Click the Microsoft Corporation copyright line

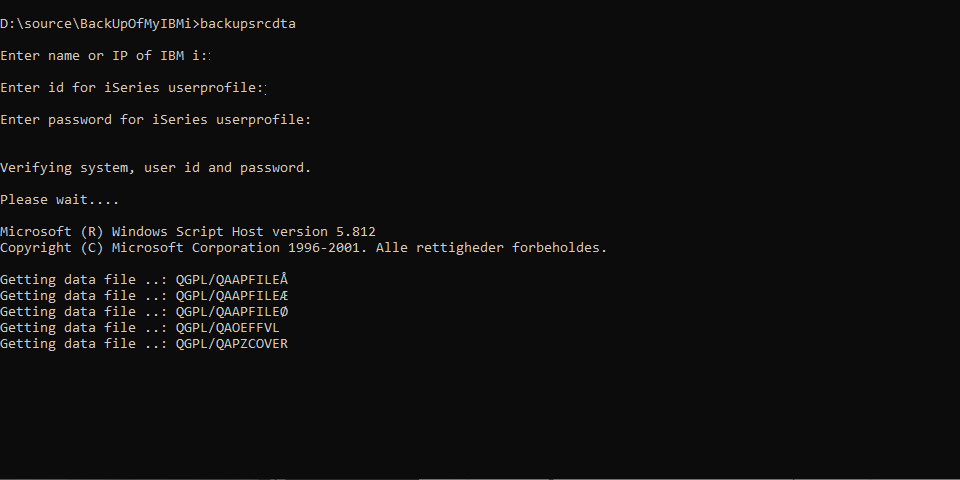tap(304, 247)
